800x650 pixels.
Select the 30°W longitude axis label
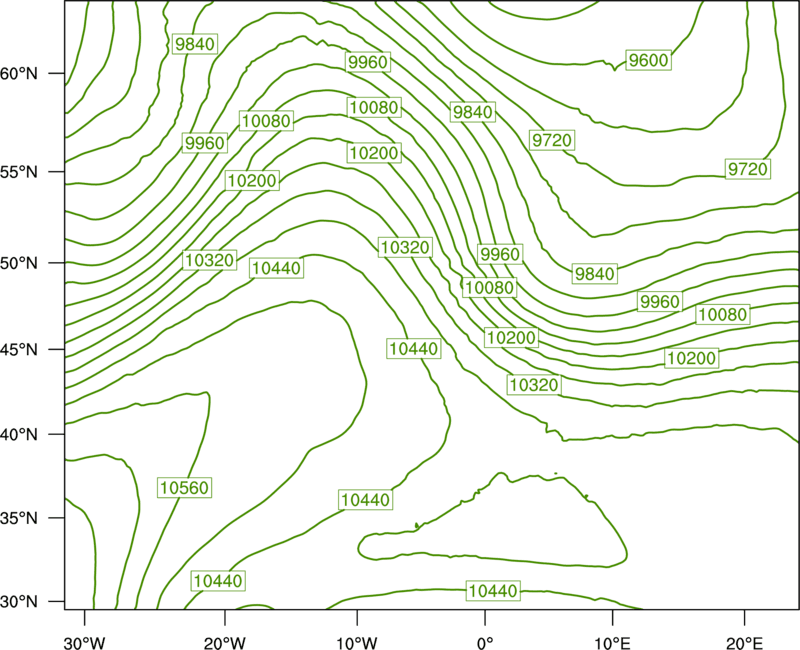point(85,643)
